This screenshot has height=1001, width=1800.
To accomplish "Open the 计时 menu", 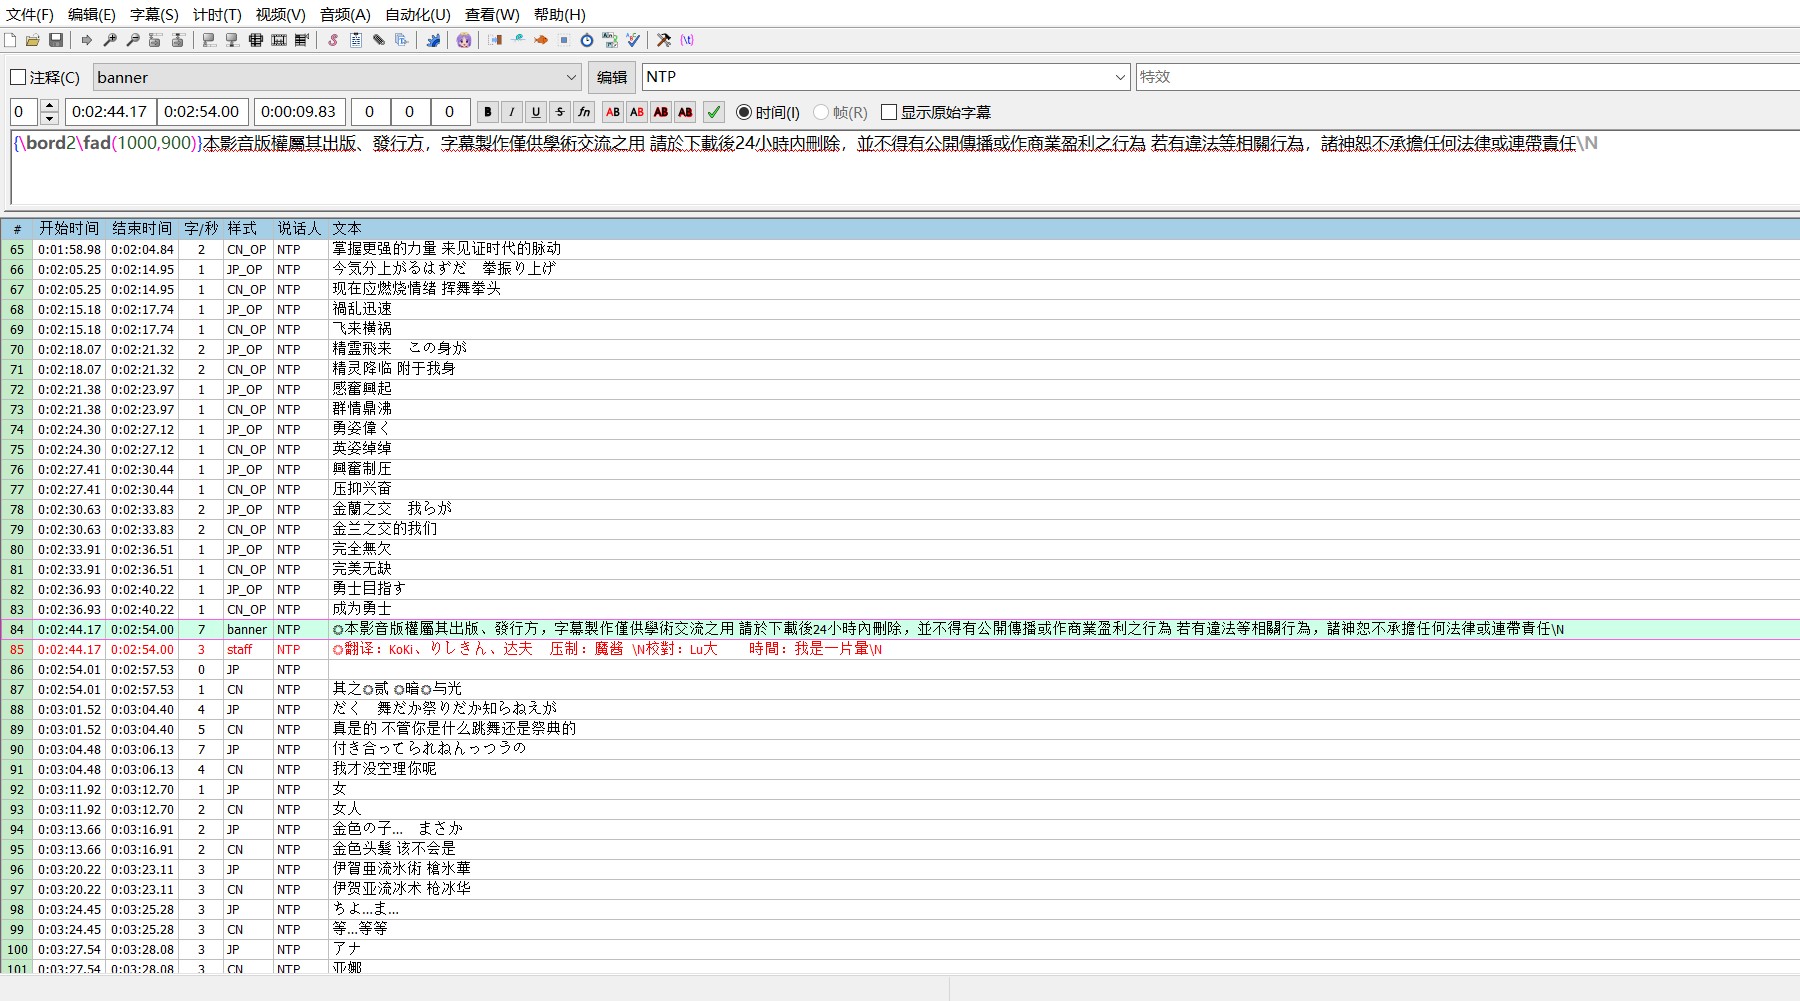I will pyautogui.click(x=217, y=14).
